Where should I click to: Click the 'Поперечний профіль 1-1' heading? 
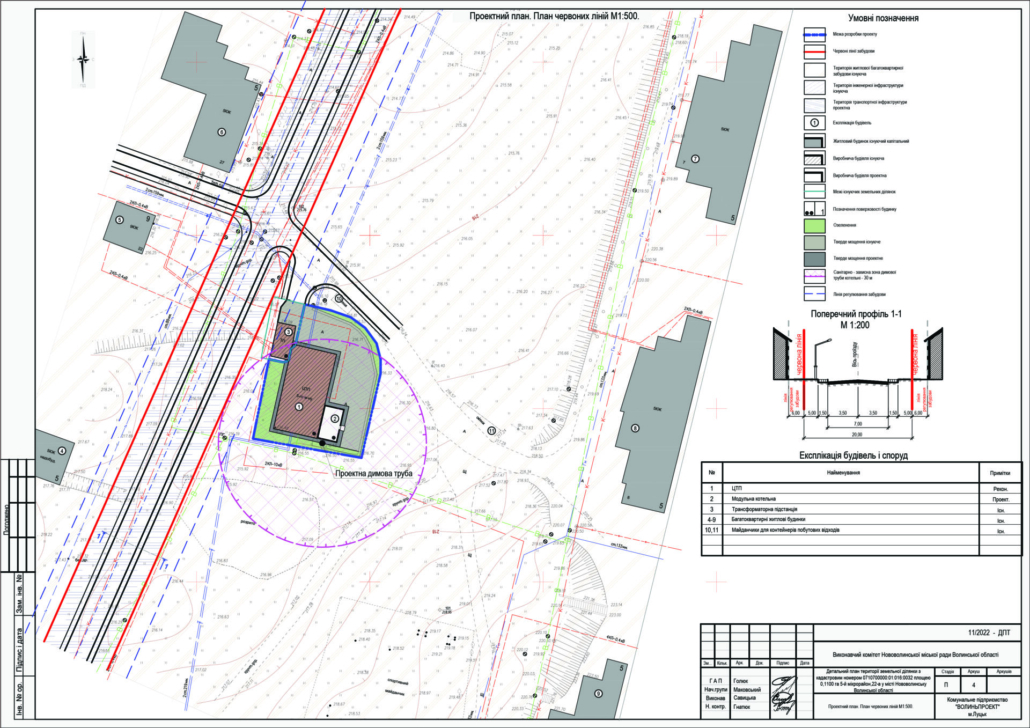[855, 314]
